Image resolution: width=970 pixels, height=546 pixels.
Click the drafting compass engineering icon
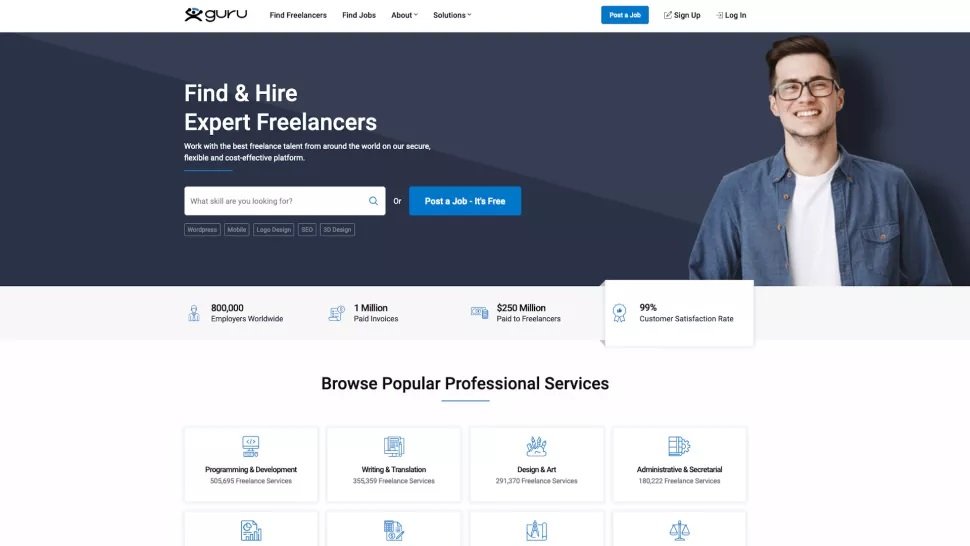(x=536, y=531)
